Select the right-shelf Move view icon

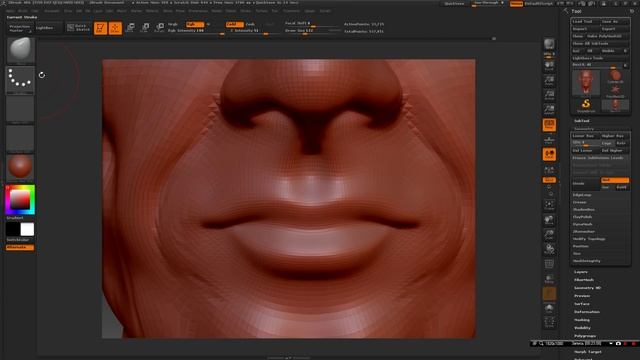click(x=549, y=220)
